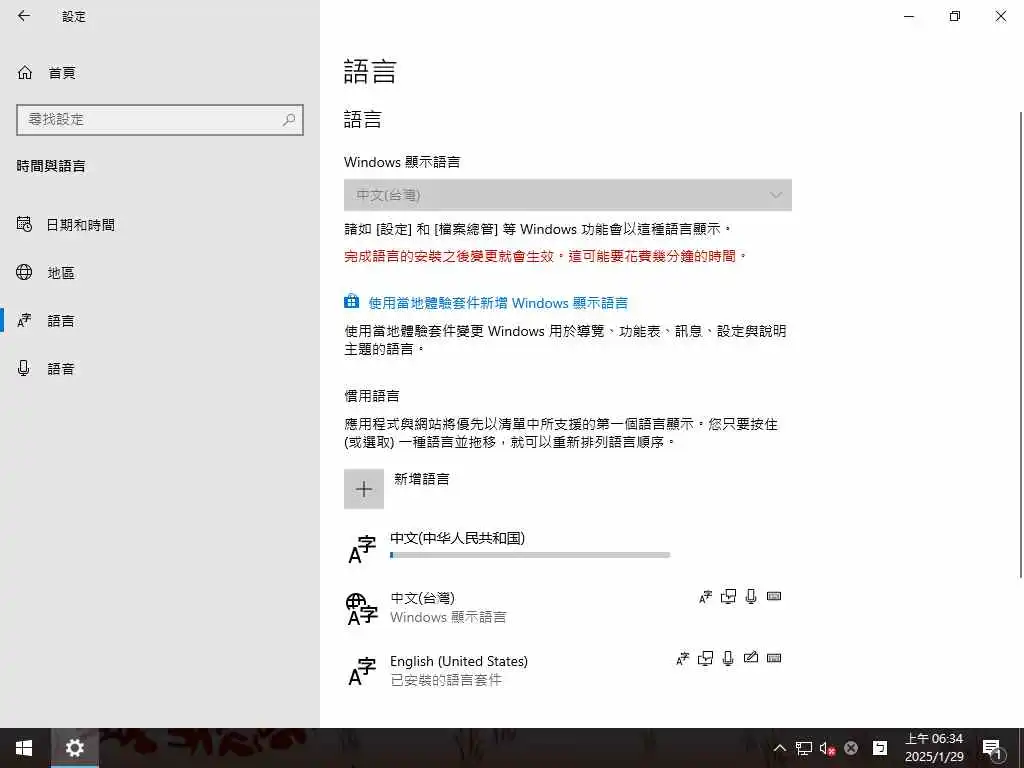Click the 慣用語言 heading
The height and width of the screenshot is (768, 1024).
point(372,396)
